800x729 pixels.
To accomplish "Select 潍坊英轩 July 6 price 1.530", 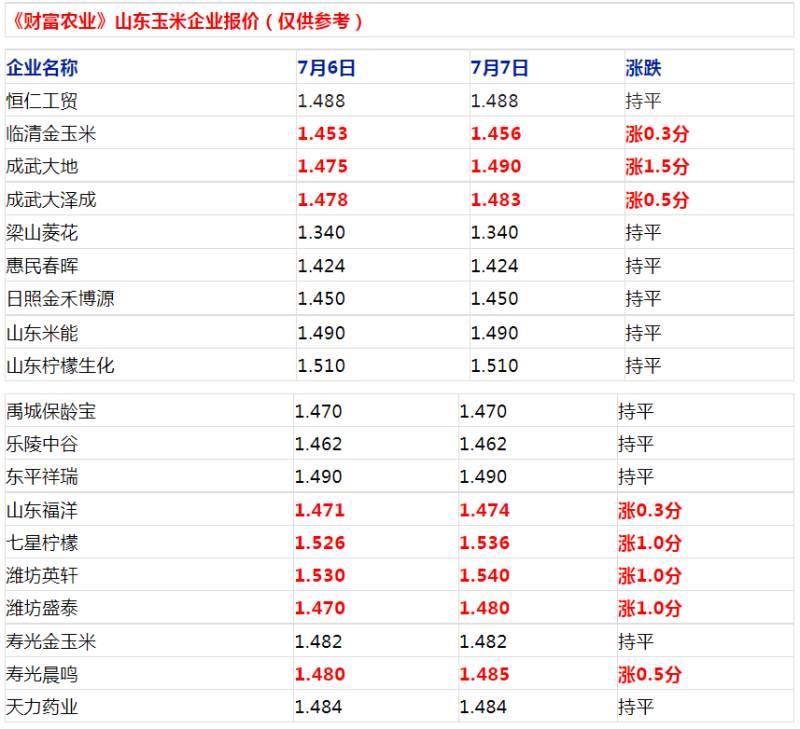I will tap(320, 575).
